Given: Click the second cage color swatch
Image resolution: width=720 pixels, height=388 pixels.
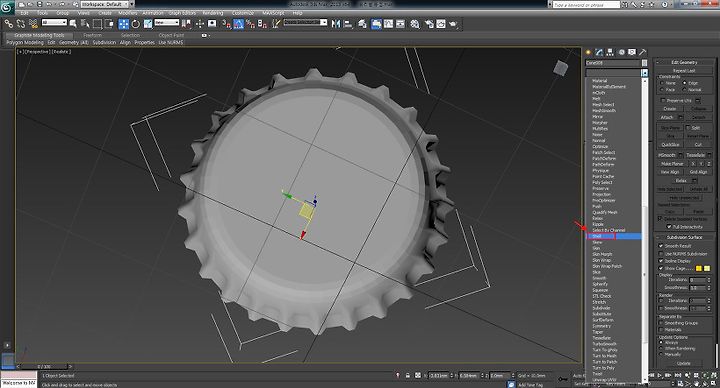Looking at the screenshot, I should (x=707, y=268).
